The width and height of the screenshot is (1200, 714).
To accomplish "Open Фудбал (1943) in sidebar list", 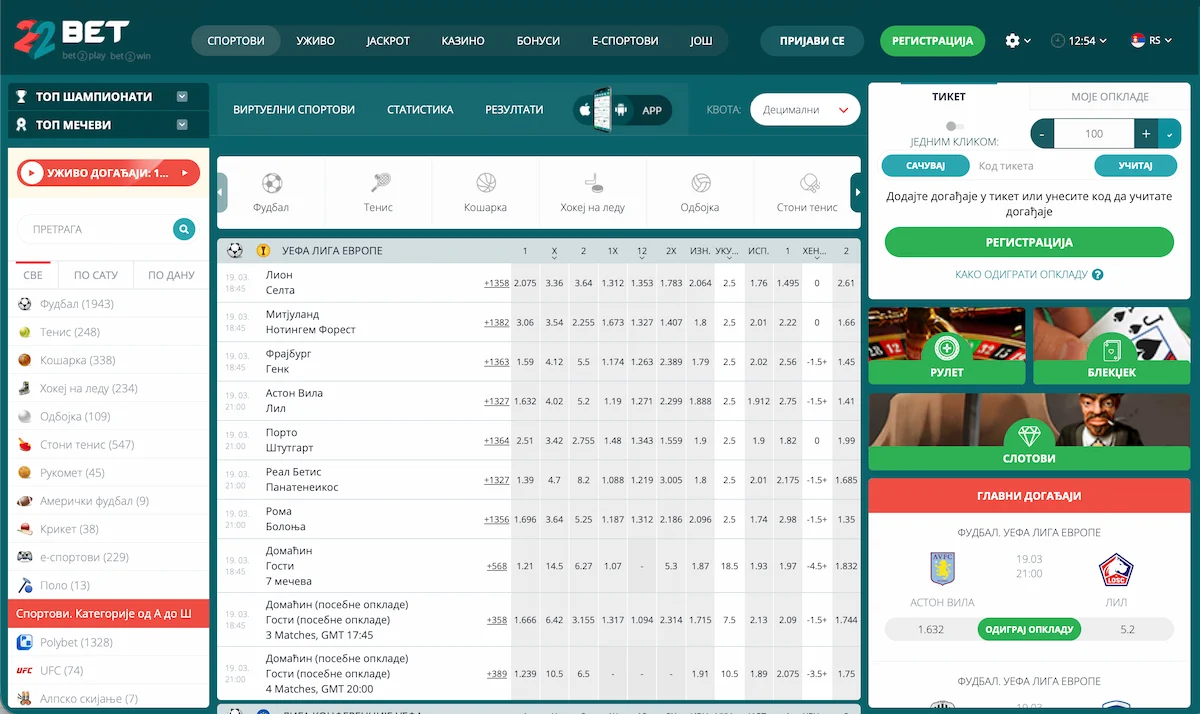I will click(x=108, y=304).
